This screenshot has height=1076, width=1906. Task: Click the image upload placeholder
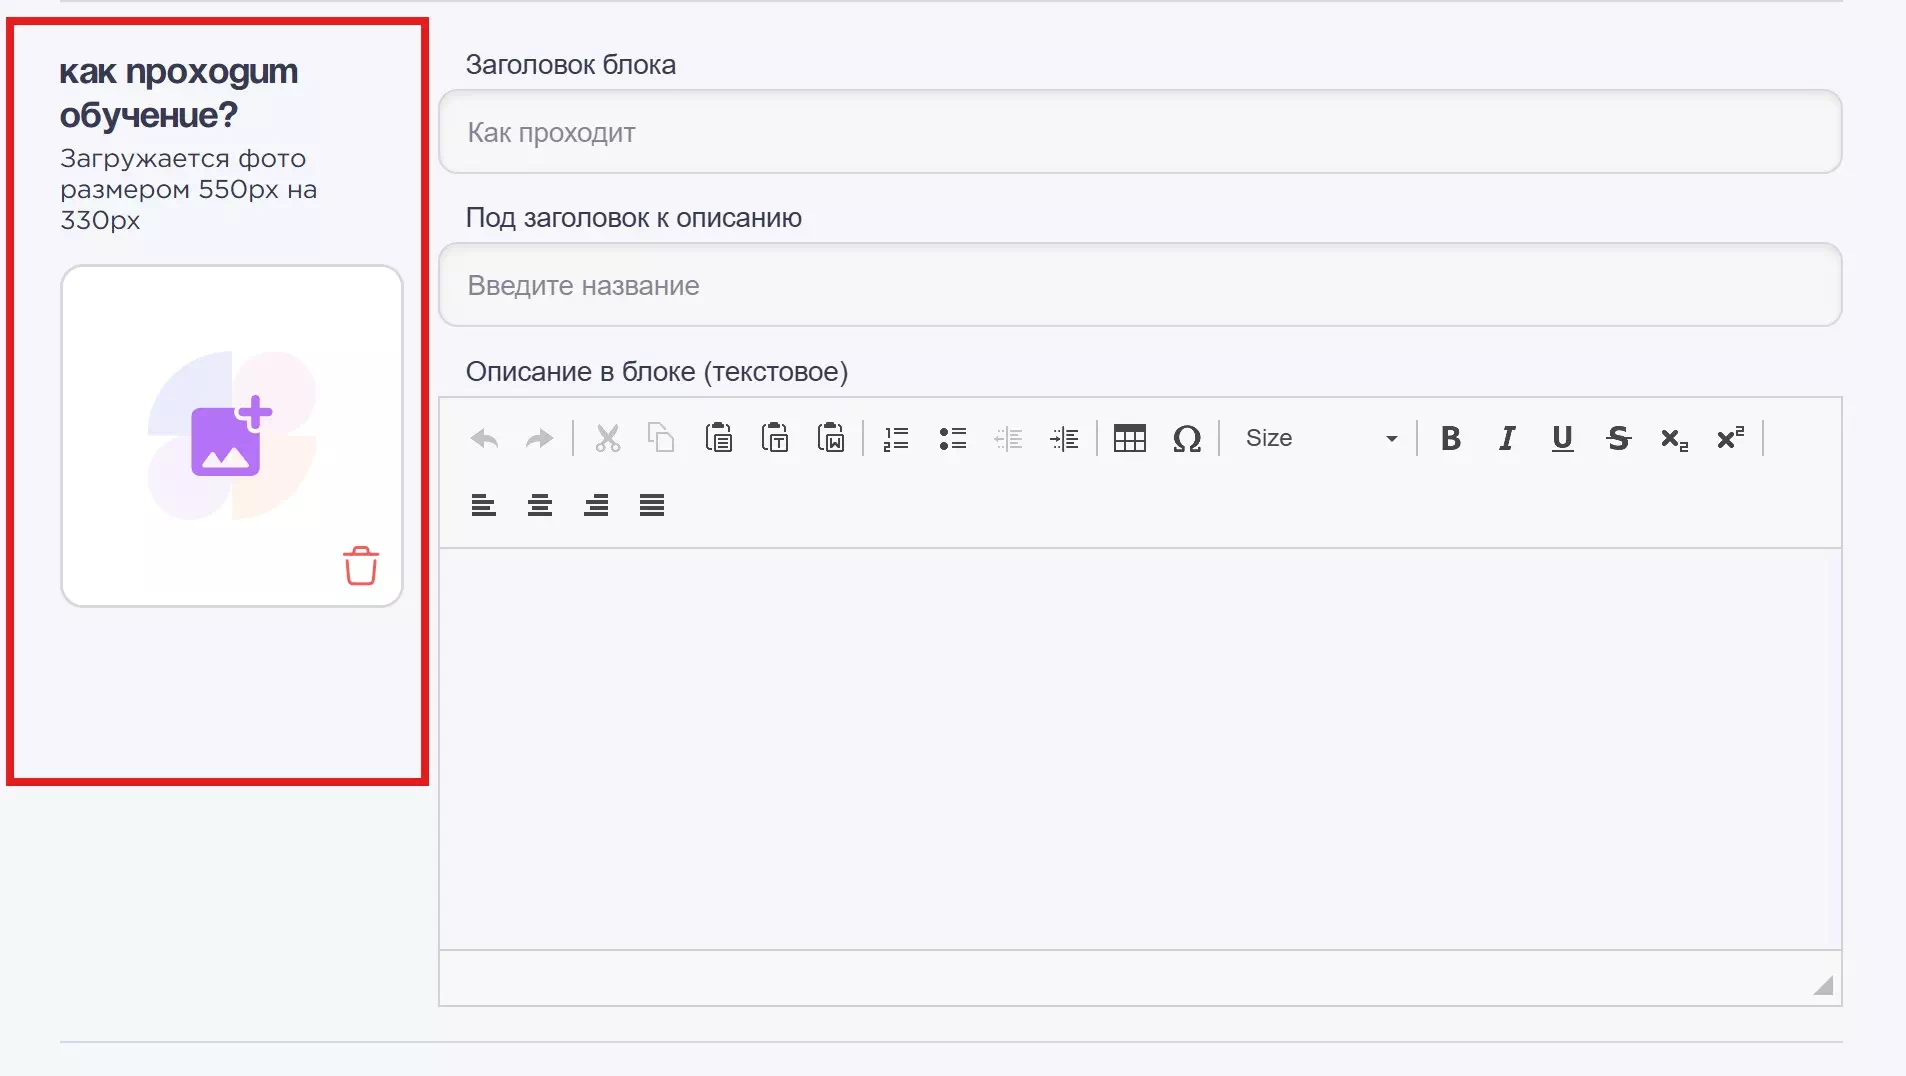tap(231, 435)
